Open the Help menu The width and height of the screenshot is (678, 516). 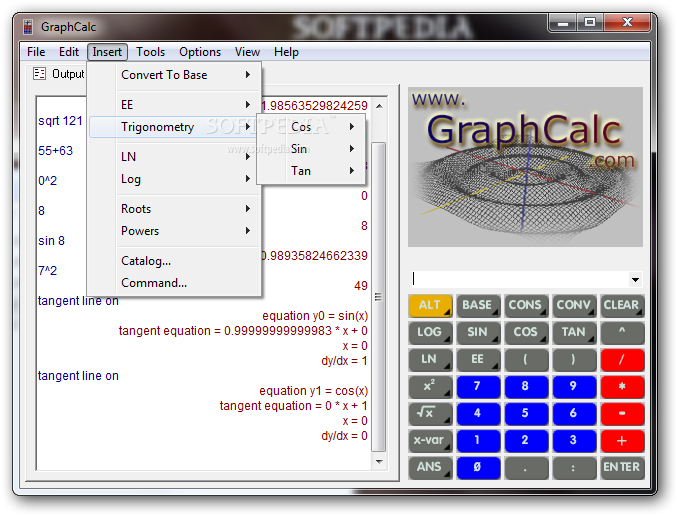(x=286, y=52)
